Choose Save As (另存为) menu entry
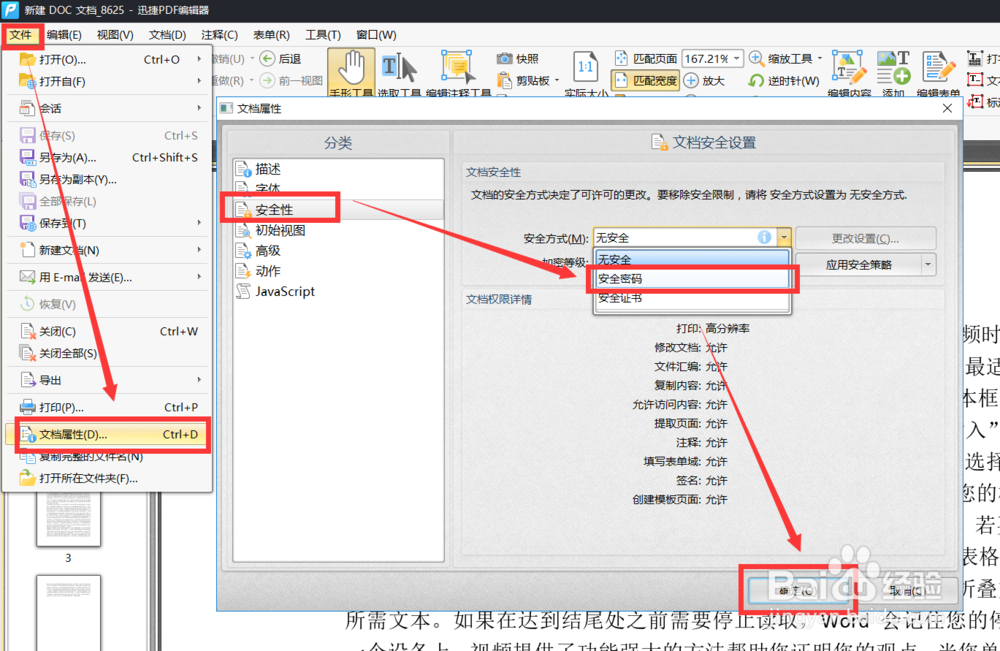1000x651 pixels. (107, 157)
